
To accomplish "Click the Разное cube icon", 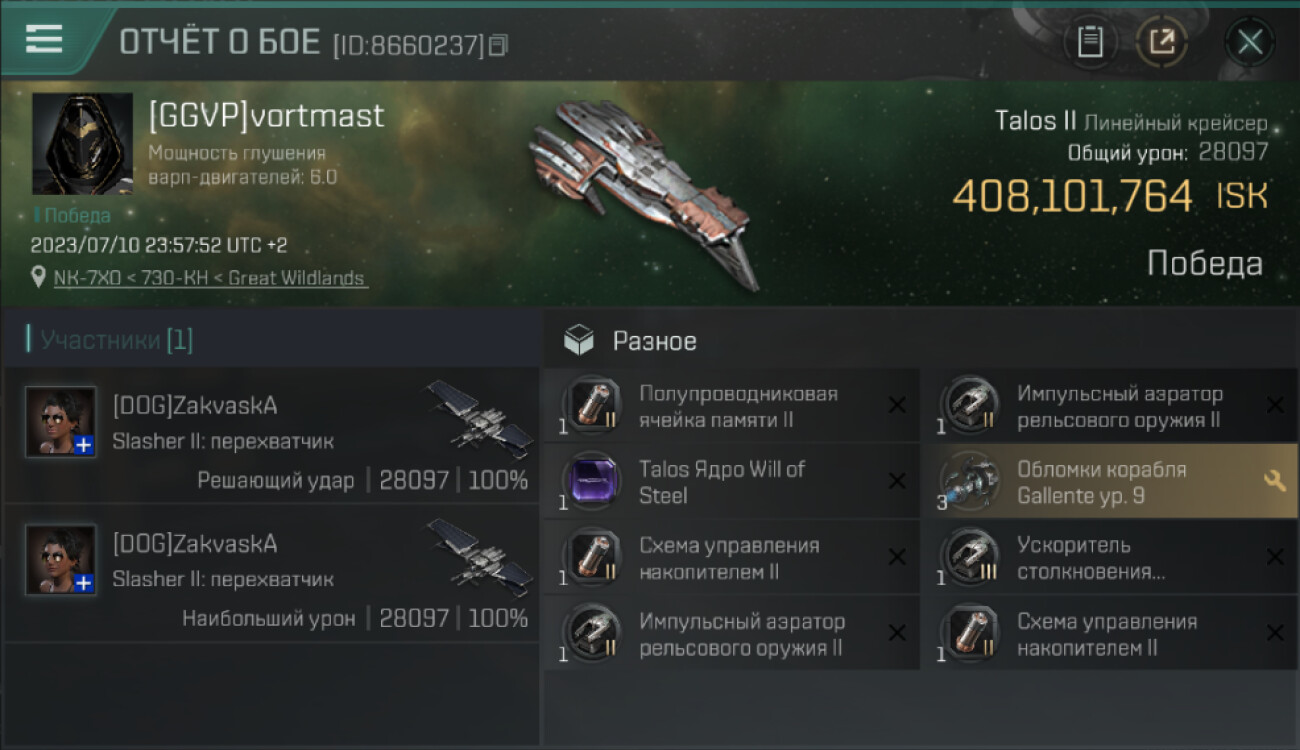I will point(579,340).
